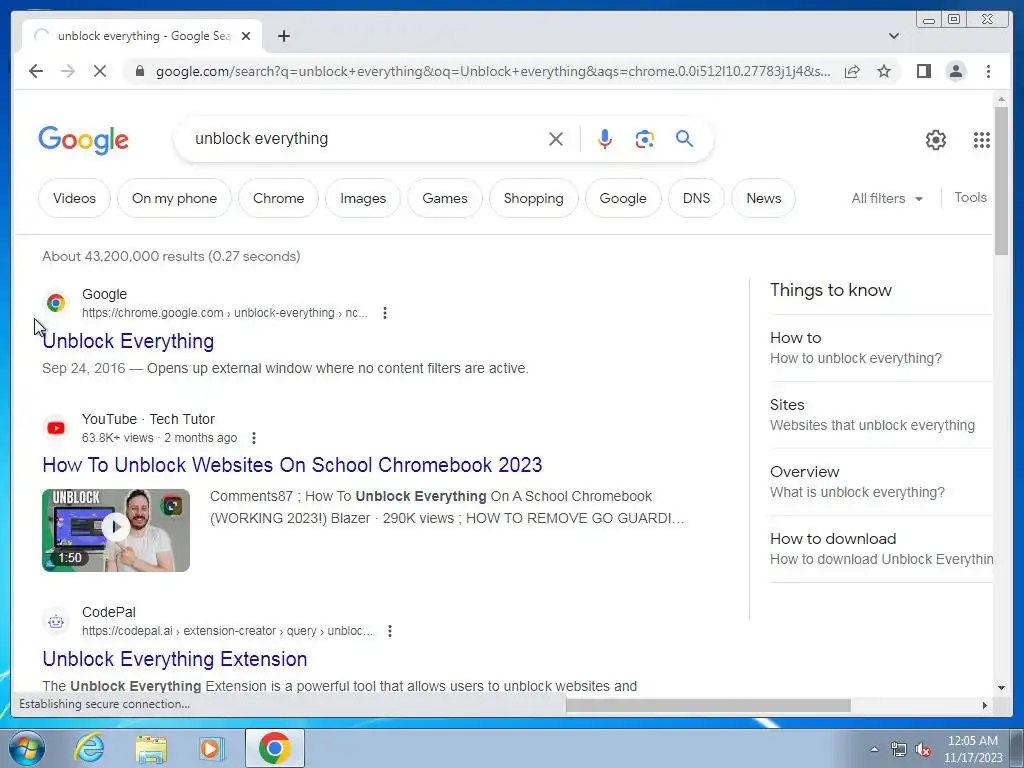This screenshot has width=1024, height=768.
Task: Select the Games filter chip
Action: tap(445, 198)
